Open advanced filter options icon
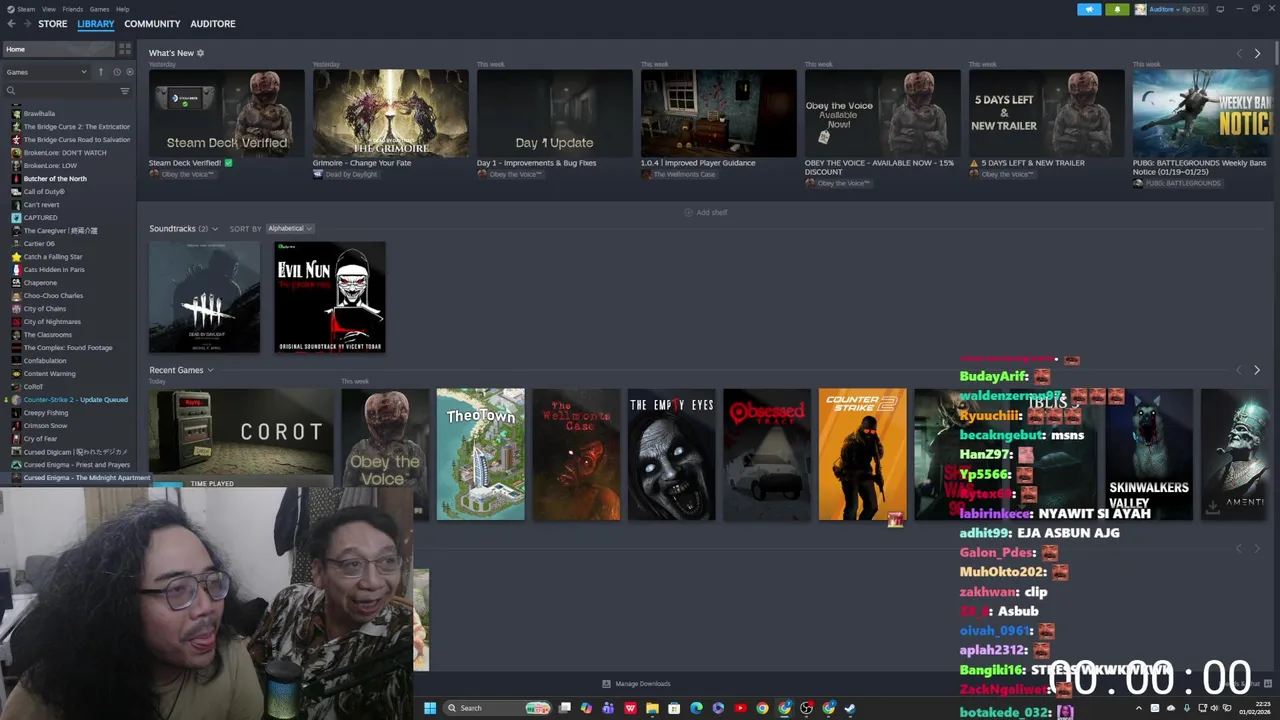Image resolution: width=1280 pixels, height=720 pixels. coord(125,91)
